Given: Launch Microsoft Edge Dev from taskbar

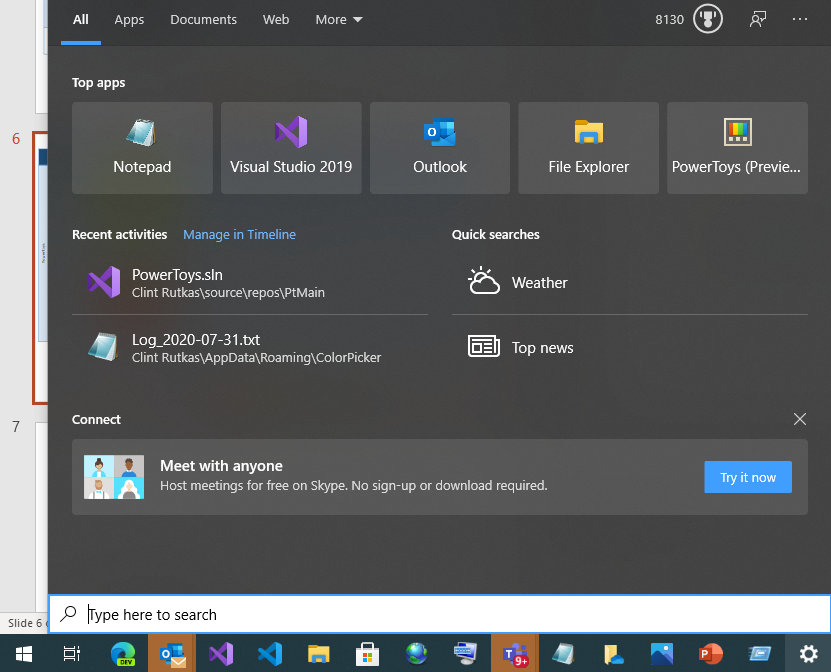Looking at the screenshot, I should click(122, 654).
